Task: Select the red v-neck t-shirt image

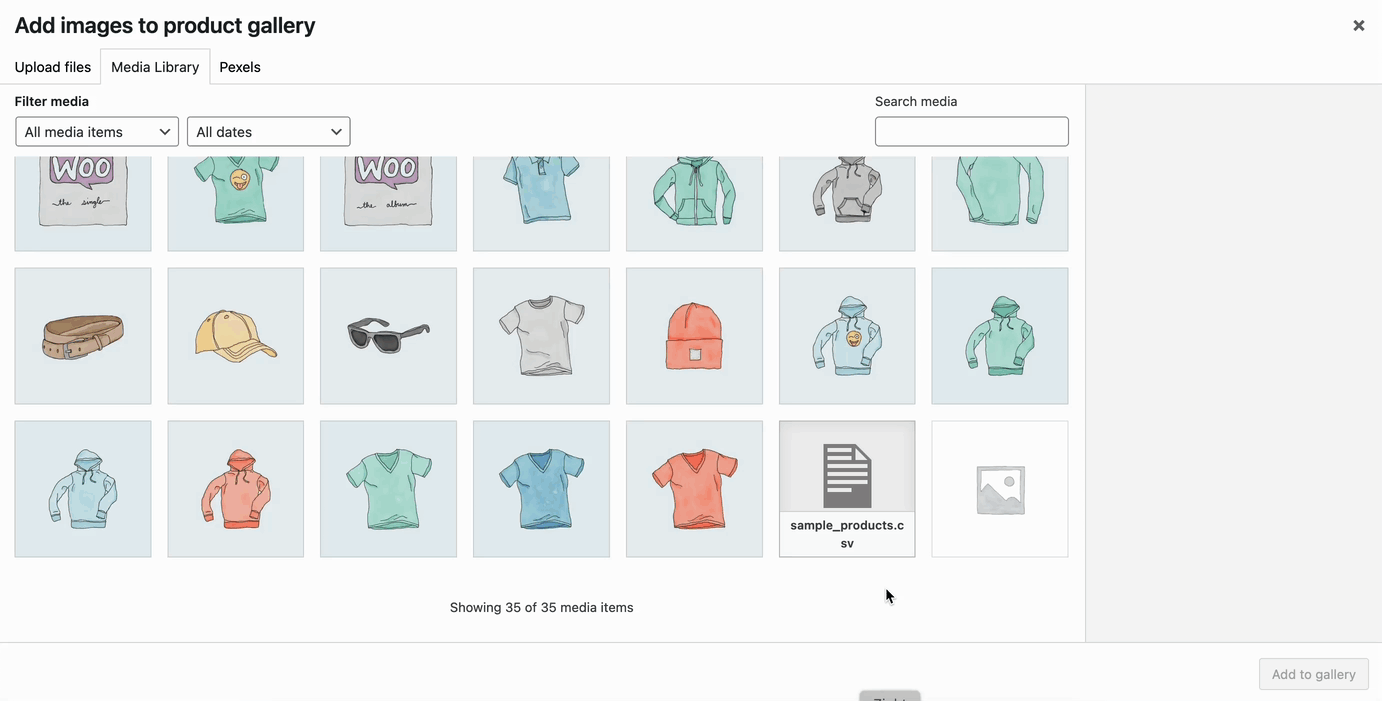Action: click(x=694, y=488)
